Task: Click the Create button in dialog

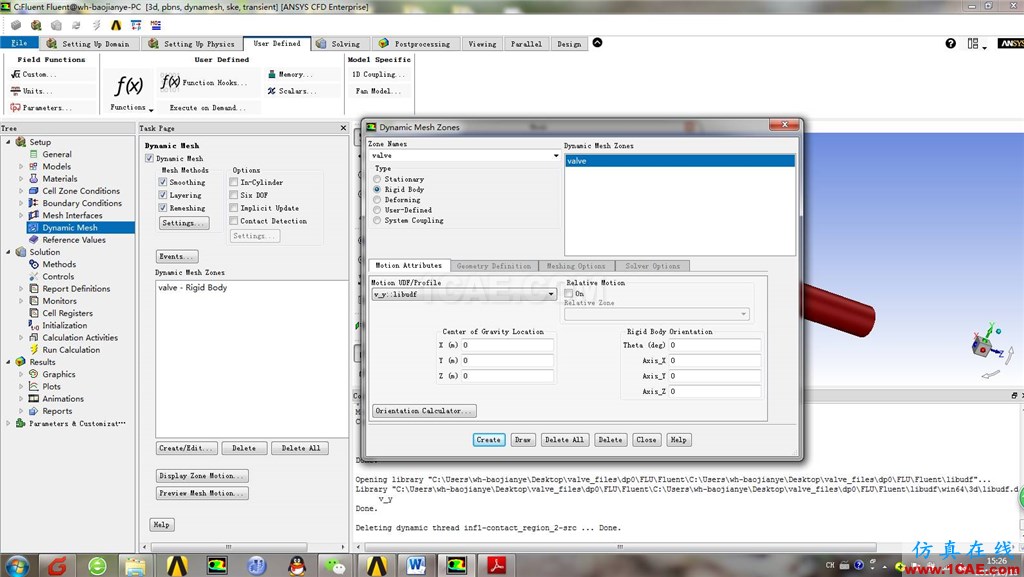Action: (488, 440)
